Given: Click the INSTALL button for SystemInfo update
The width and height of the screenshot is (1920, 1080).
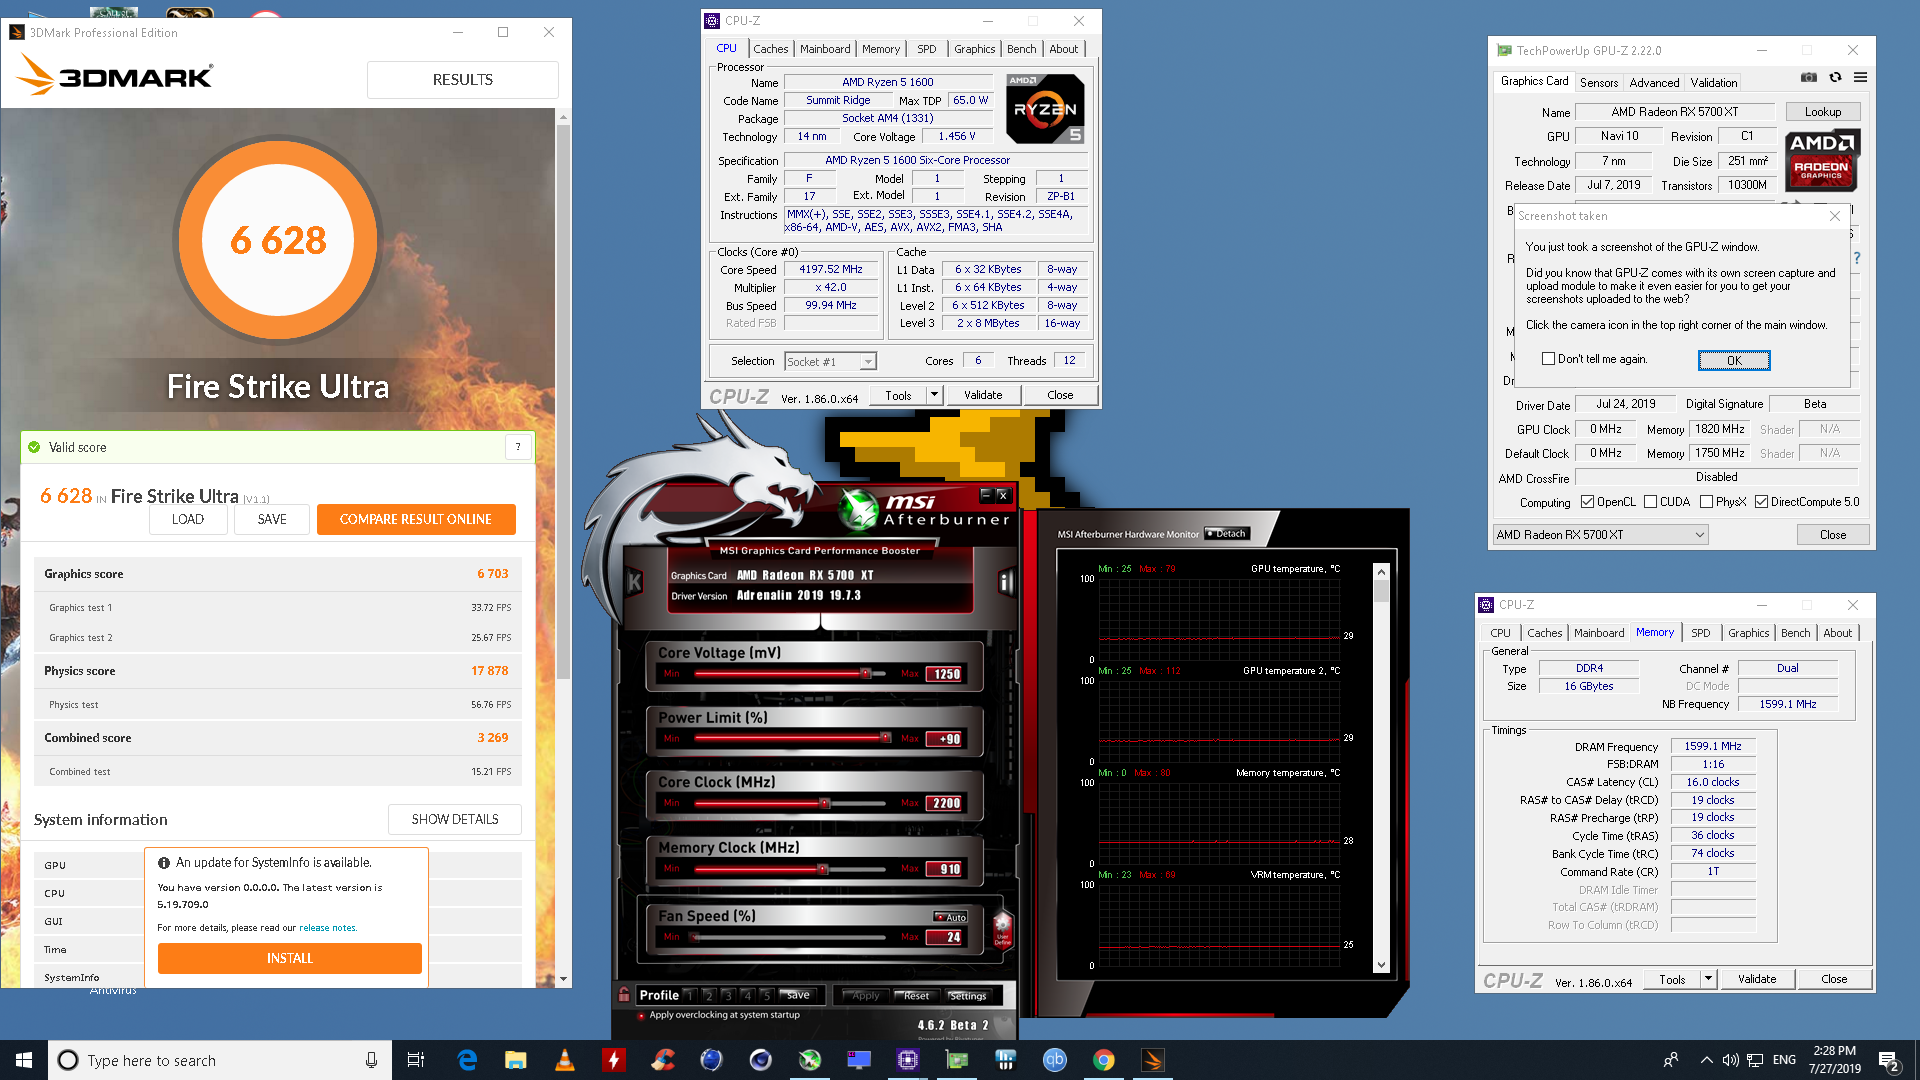Looking at the screenshot, I should pyautogui.click(x=290, y=958).
